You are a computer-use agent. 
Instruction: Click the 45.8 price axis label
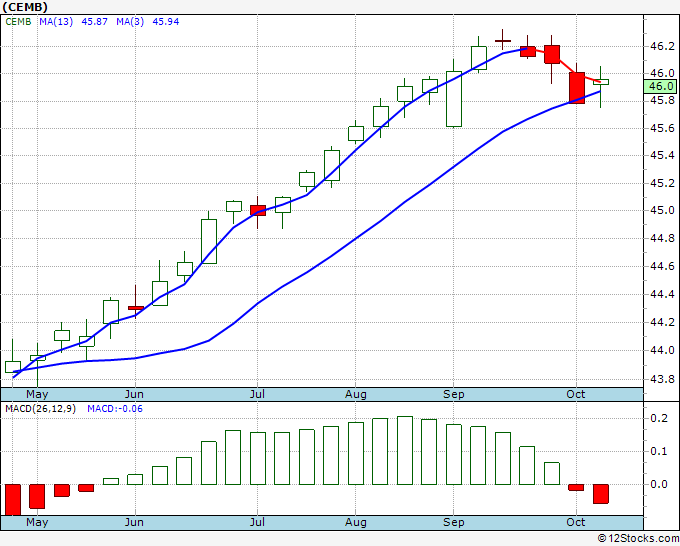tap(662, 101)
